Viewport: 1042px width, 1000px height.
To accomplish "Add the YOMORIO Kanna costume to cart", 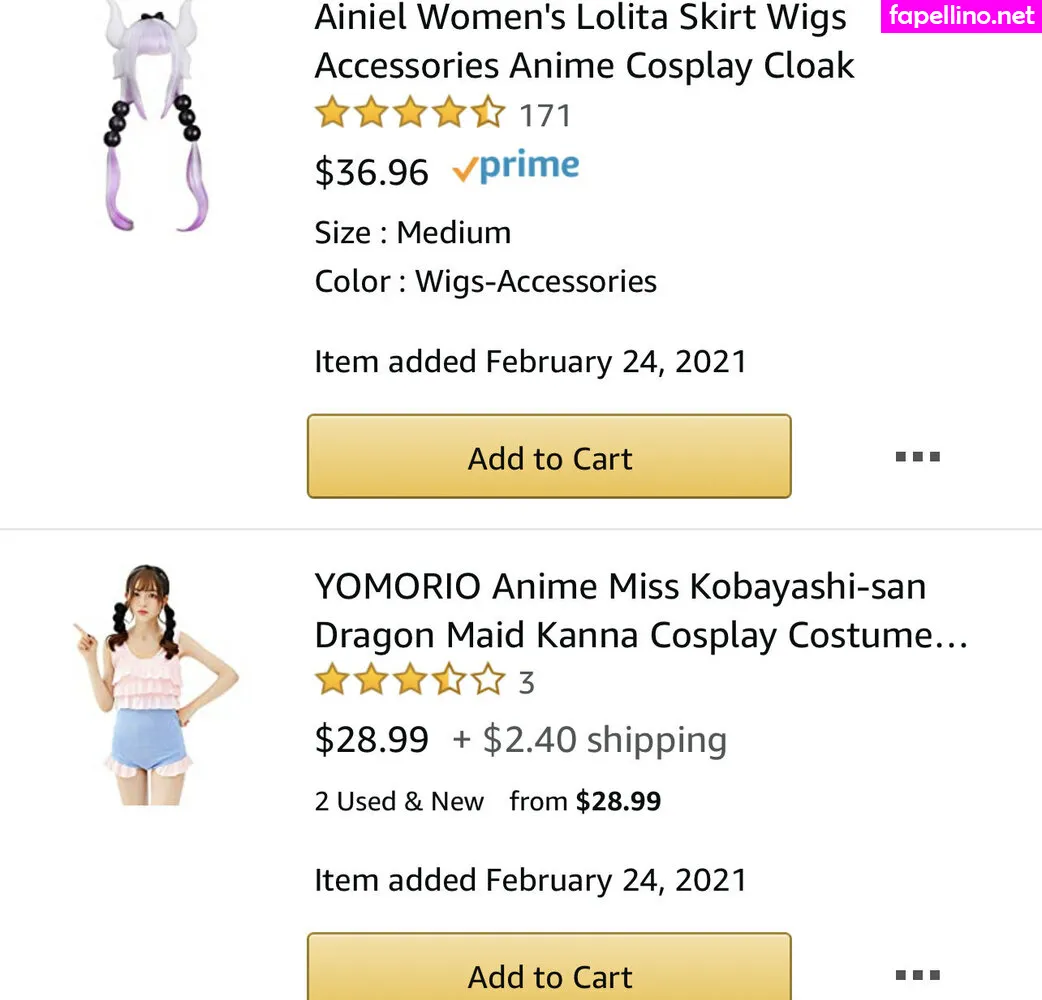I will (x=549, y=974).
